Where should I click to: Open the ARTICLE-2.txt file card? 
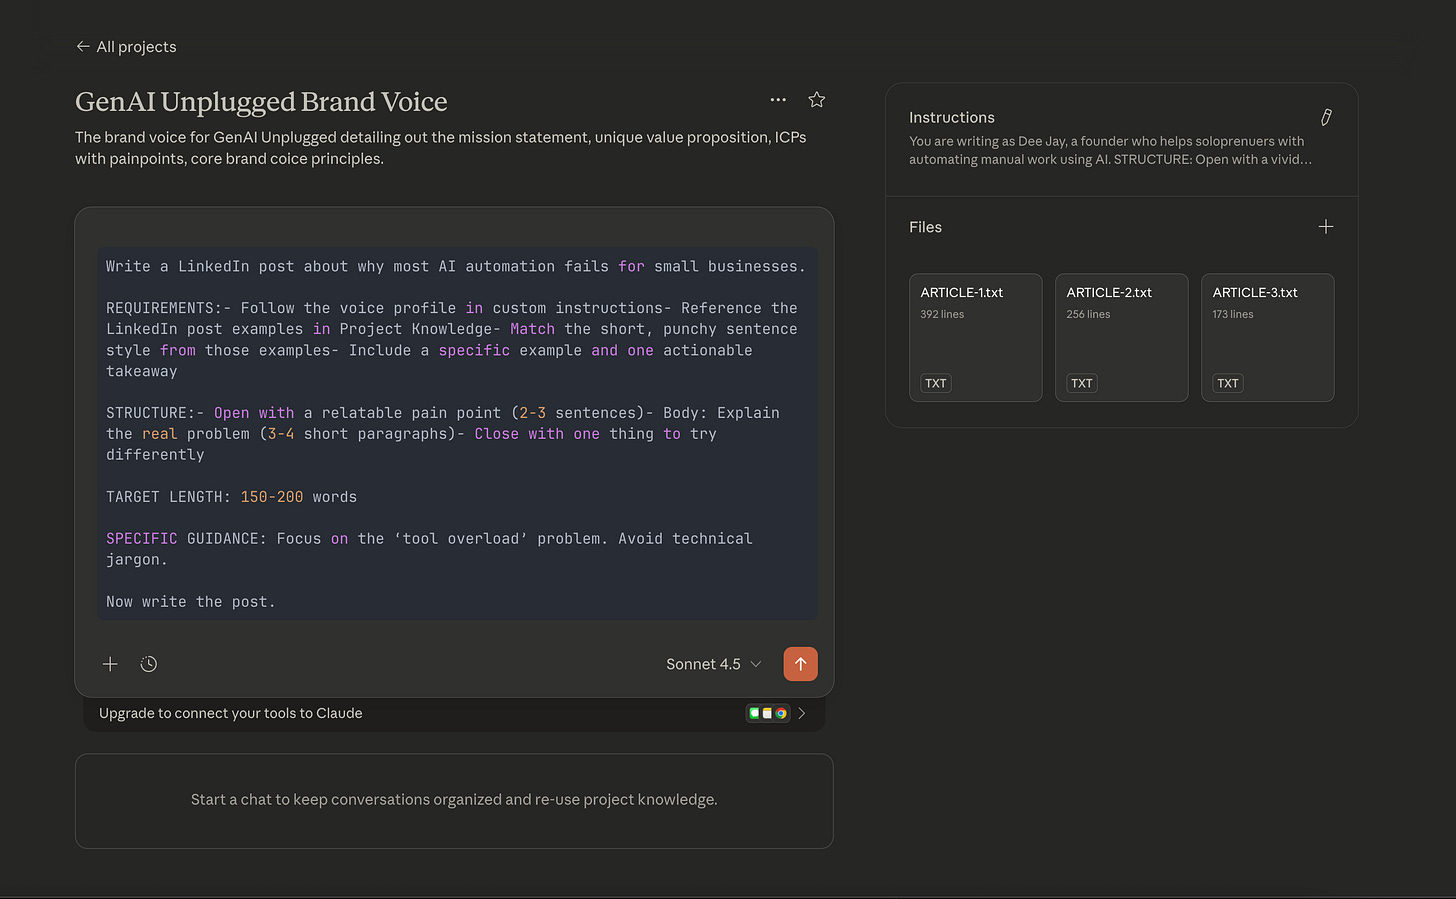click(1121, 337)
